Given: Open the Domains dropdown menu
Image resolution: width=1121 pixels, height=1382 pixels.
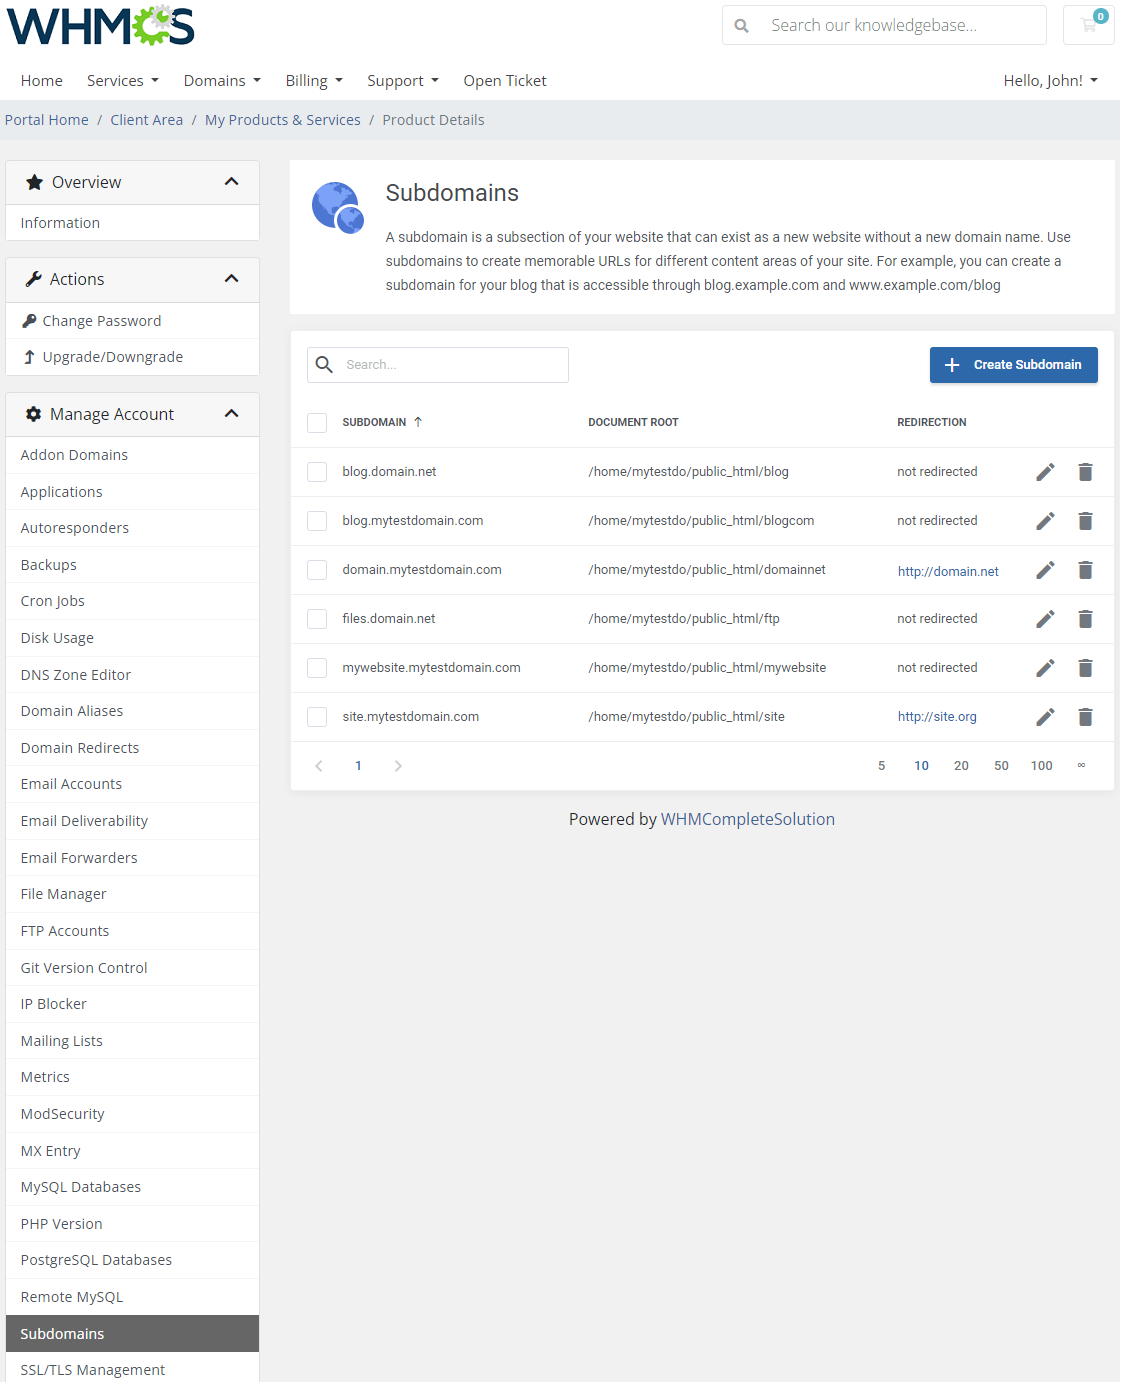Looking at the screenshot, I should coord(222,81).
